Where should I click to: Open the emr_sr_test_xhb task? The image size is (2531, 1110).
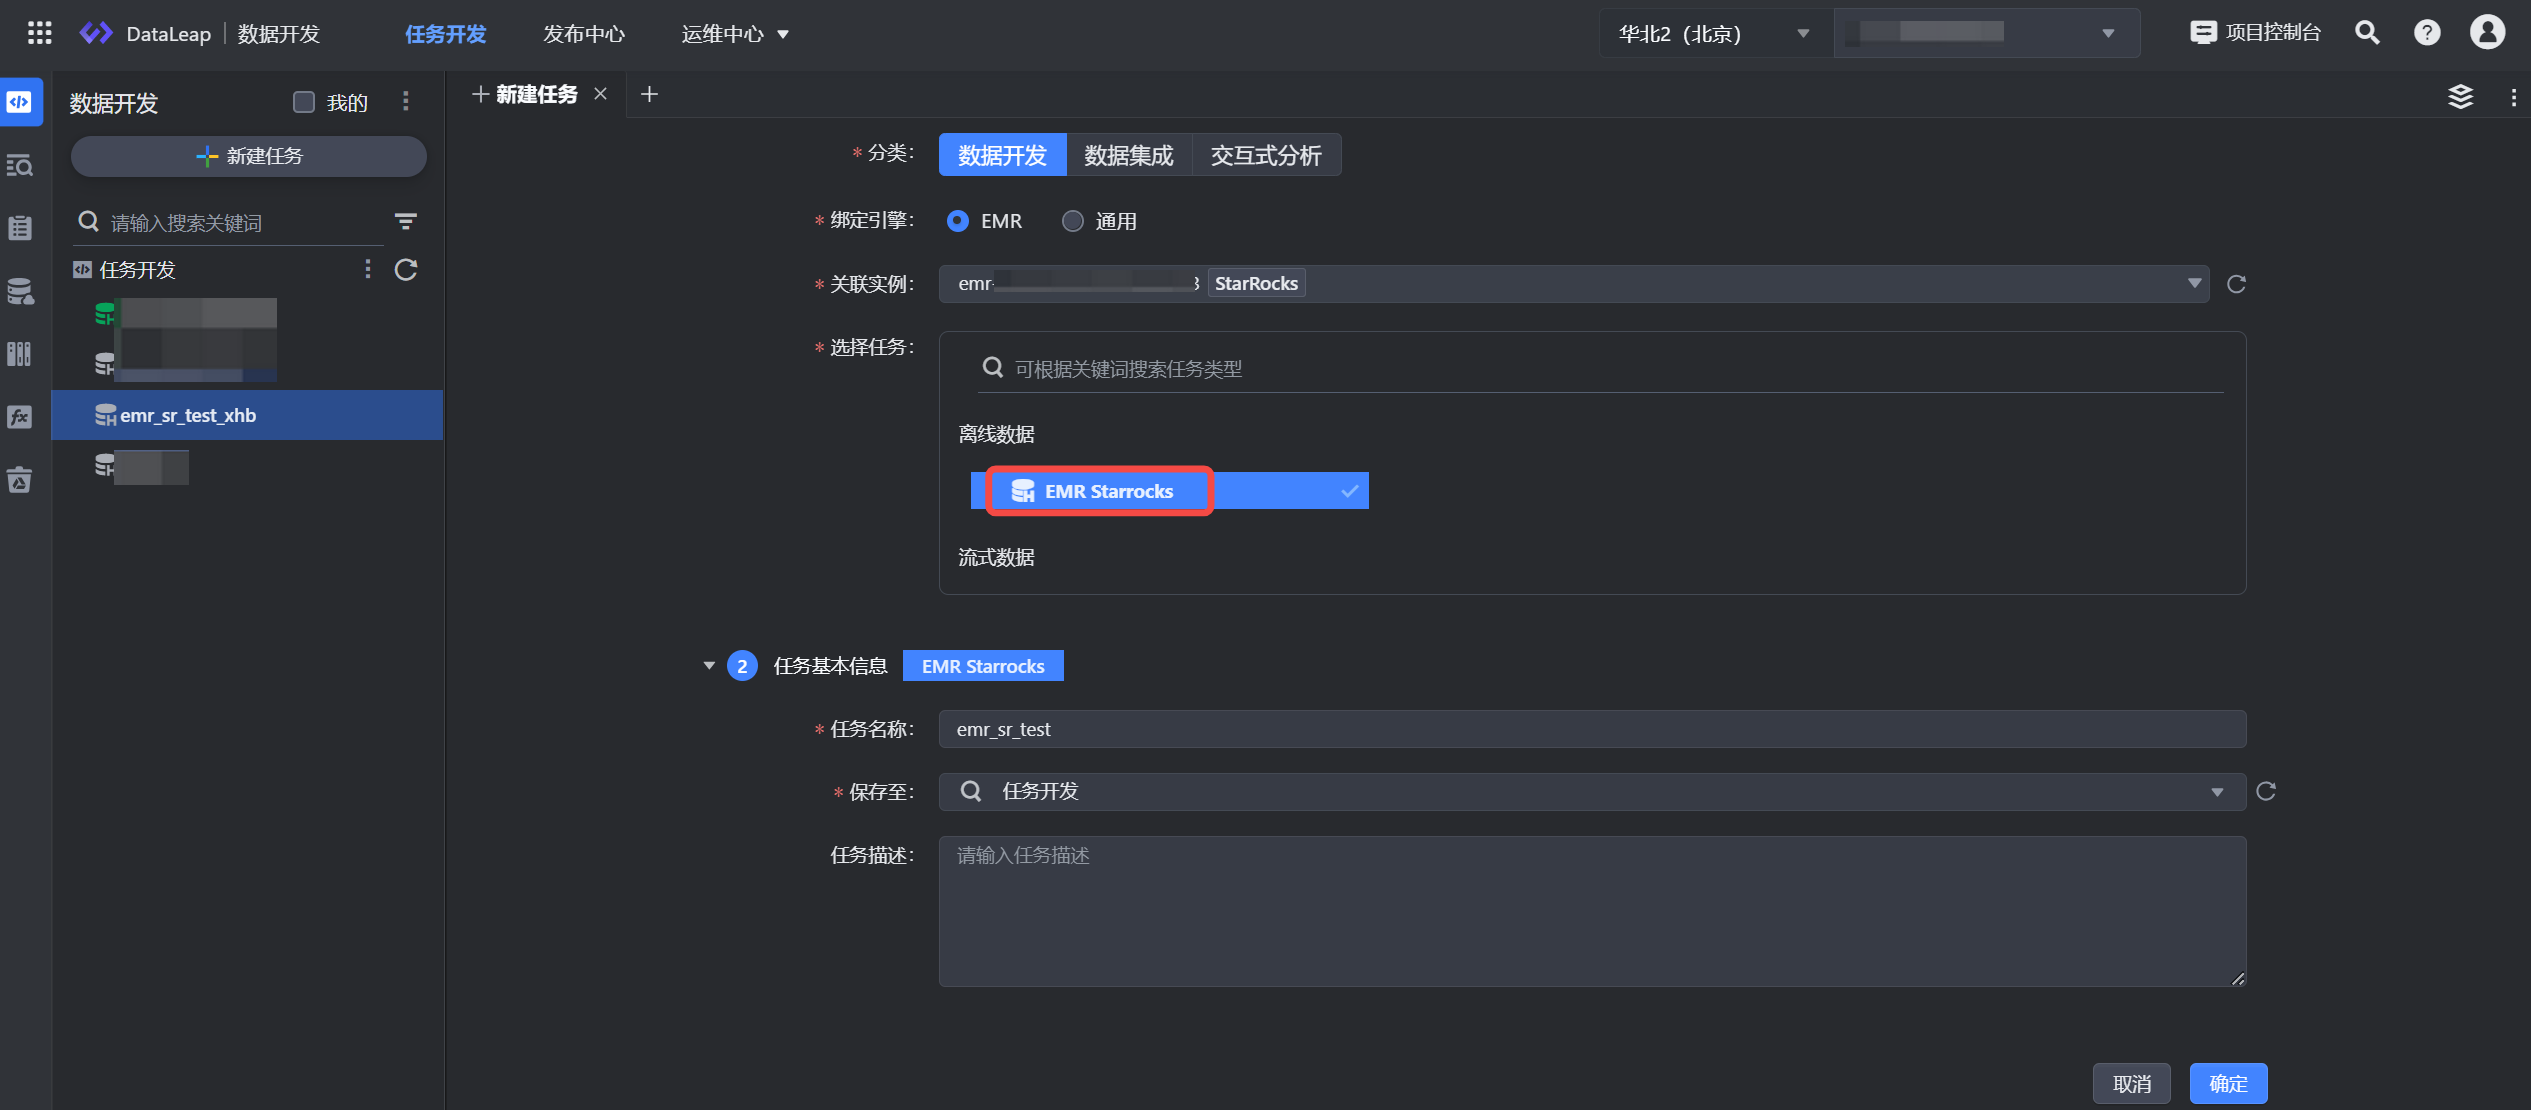(247, 415)
